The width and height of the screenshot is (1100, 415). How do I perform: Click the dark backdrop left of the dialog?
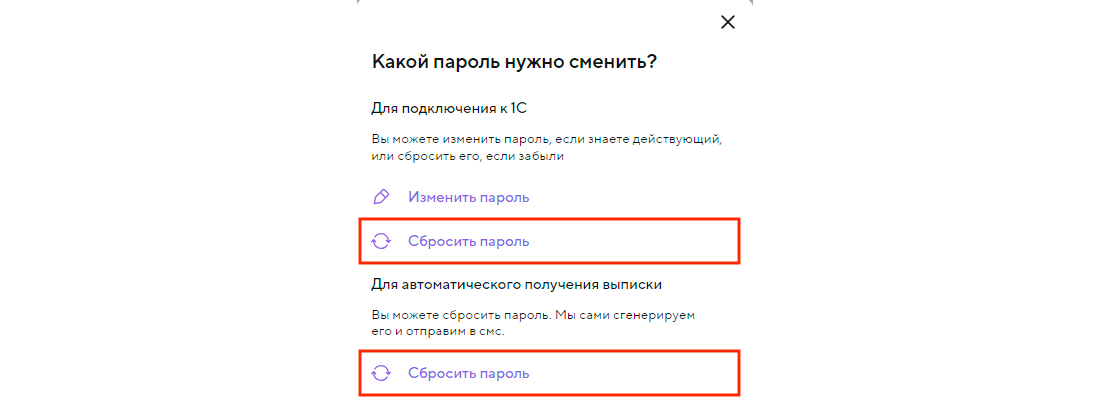point(170,200)
